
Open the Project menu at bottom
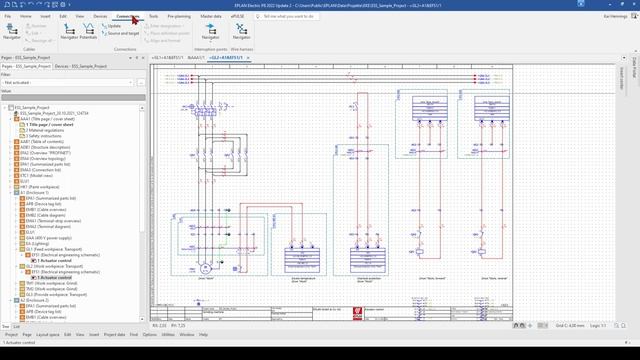click(11, 335)
